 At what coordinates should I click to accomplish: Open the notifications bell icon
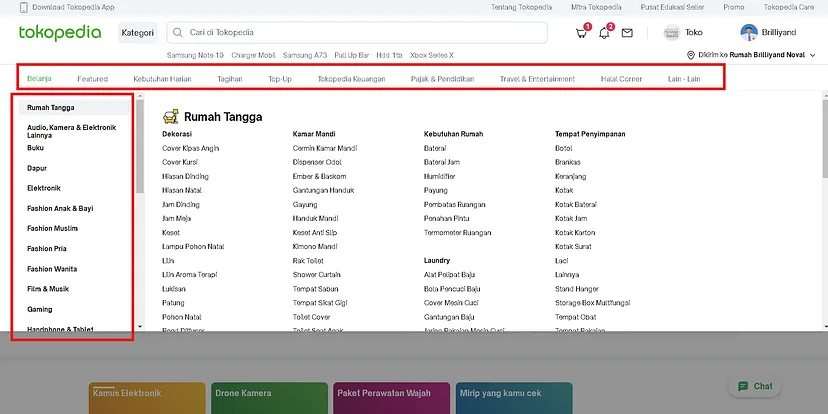[604, 33]
